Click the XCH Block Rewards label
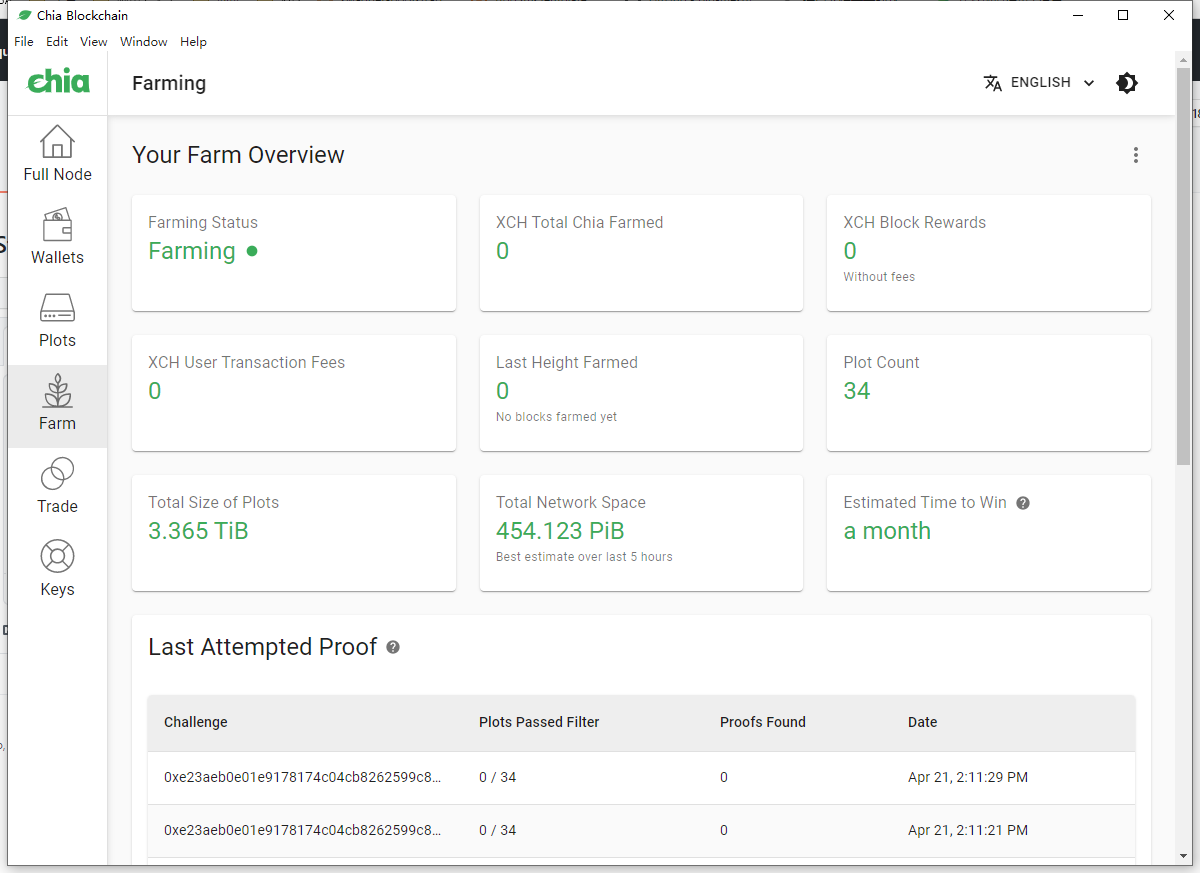The image size is (1200, 873). (914, 223)
